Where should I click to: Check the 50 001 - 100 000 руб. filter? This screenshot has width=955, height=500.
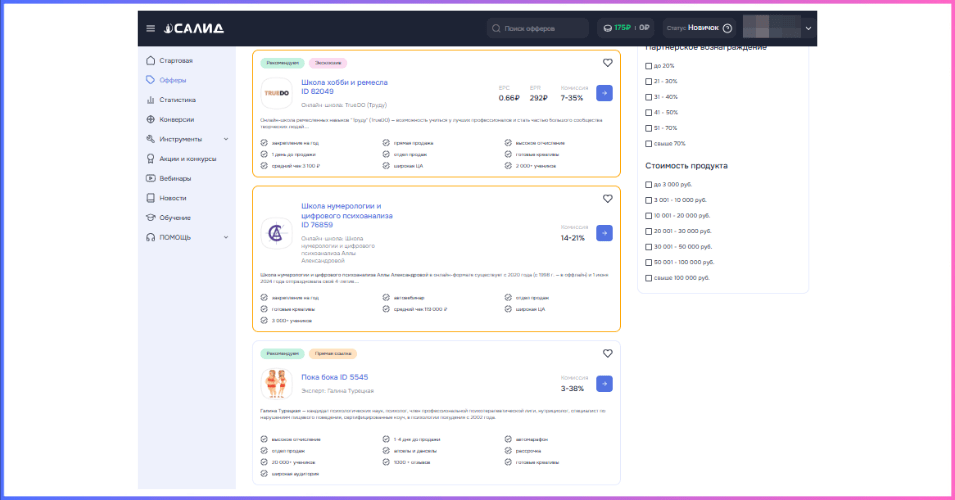coord(648,262)
